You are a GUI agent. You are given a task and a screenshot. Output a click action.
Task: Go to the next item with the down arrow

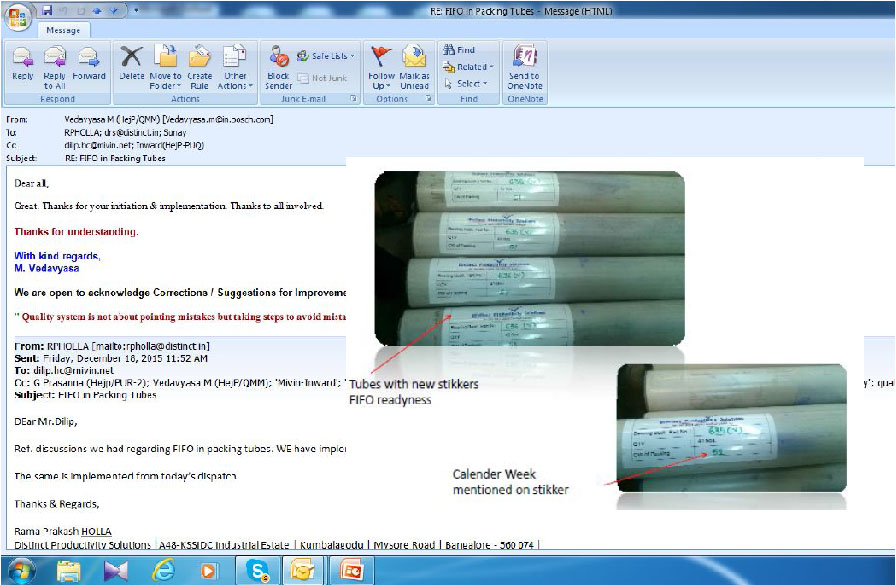113,11
